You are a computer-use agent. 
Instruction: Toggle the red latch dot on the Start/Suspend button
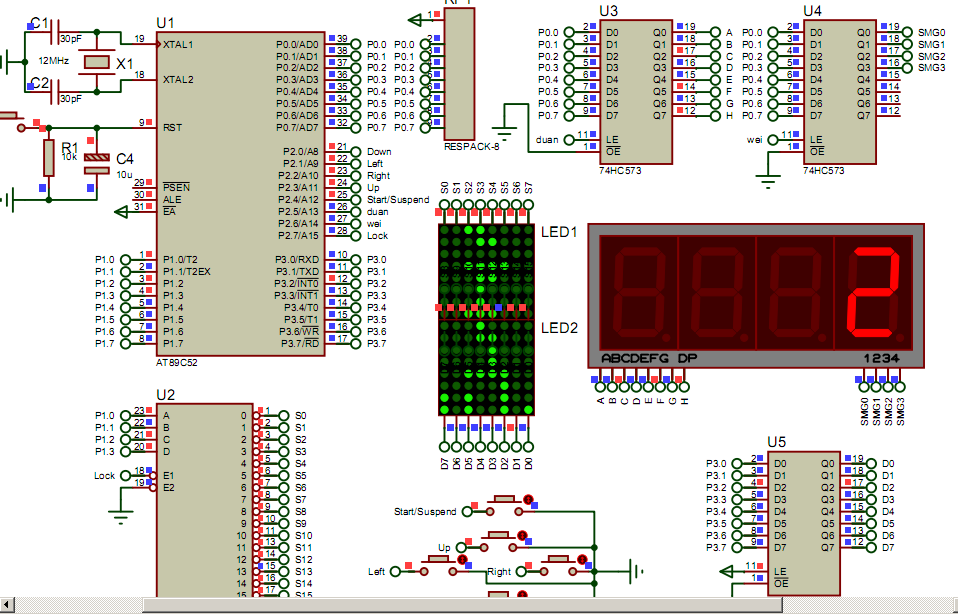point(529,498)
